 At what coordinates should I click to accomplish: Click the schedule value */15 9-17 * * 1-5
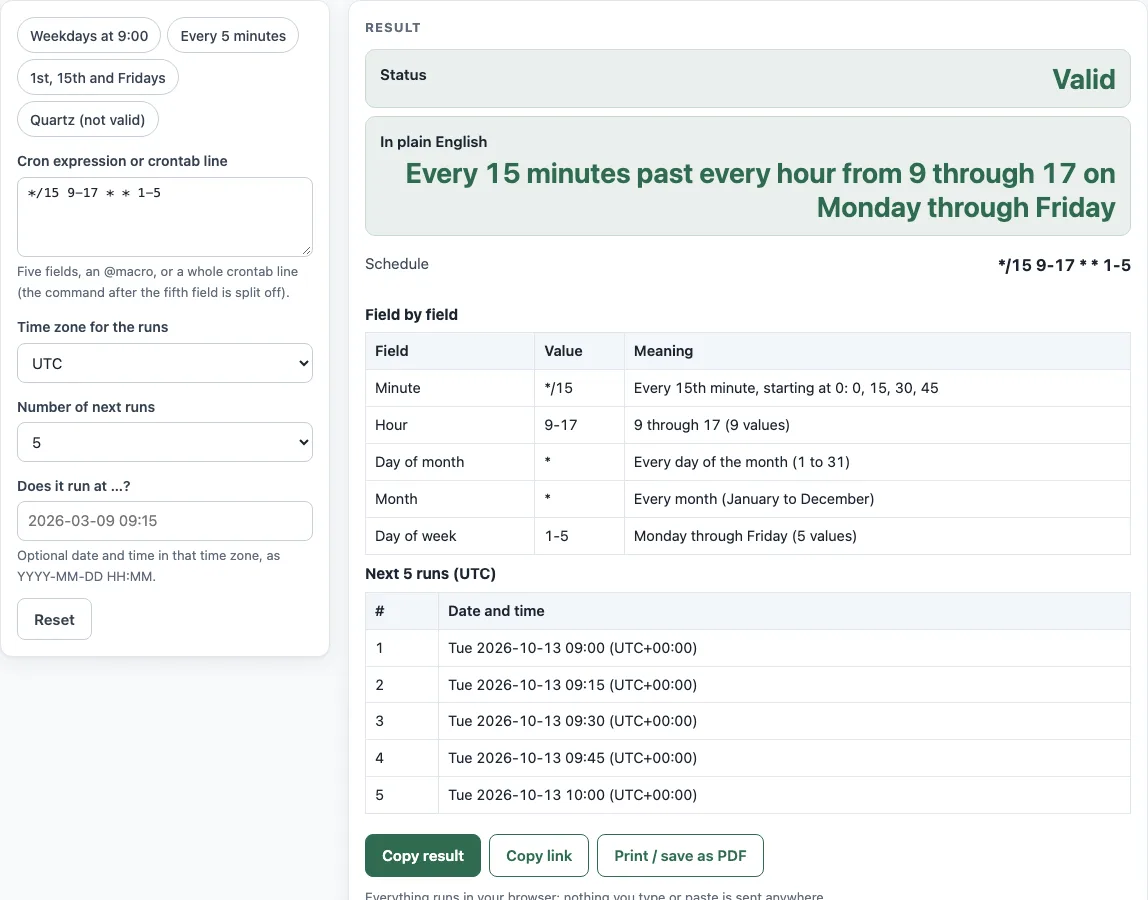1064,265
